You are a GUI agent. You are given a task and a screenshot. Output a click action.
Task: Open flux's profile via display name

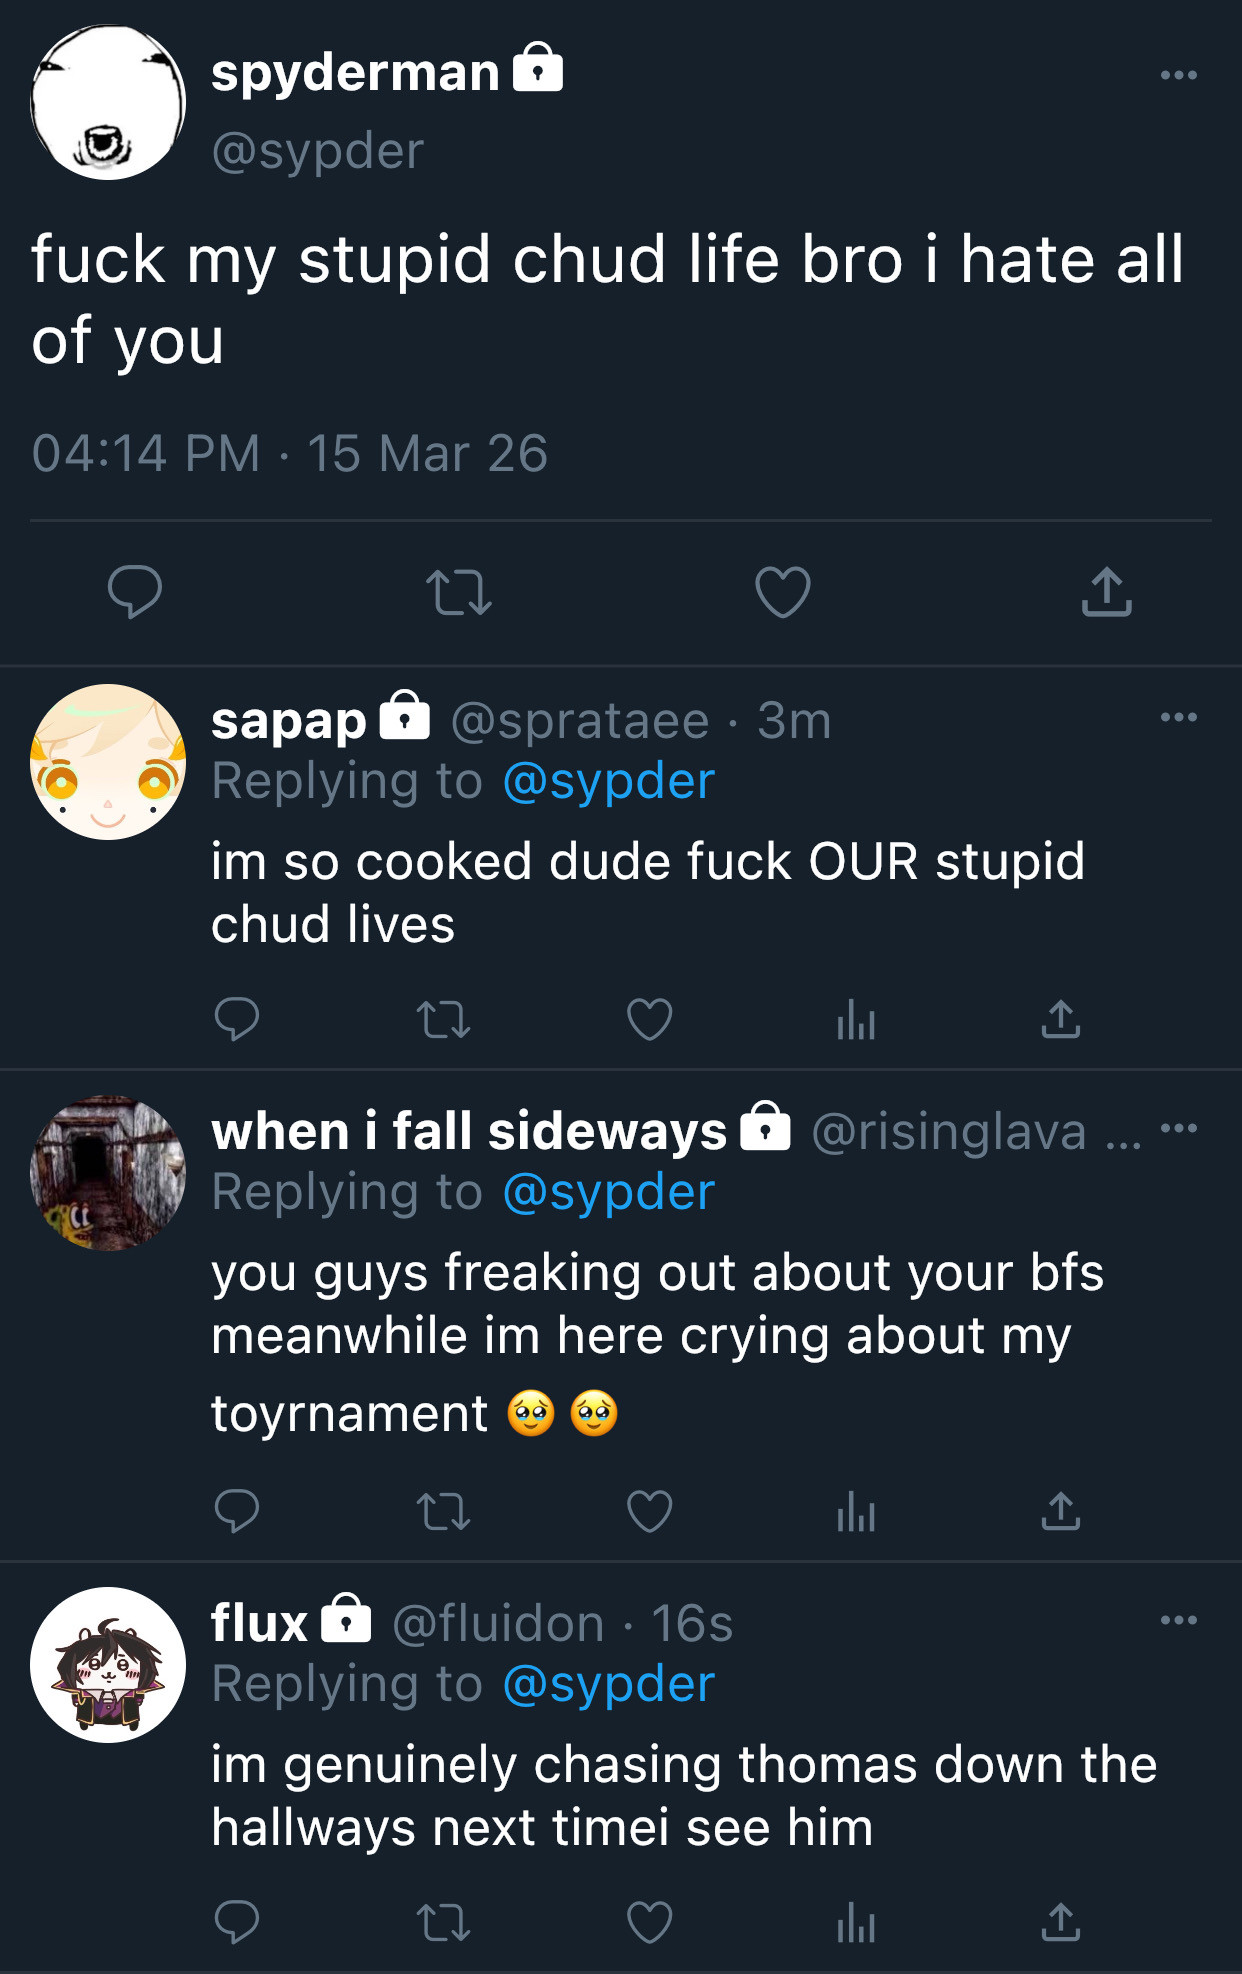pyautogui.click(x=259, y=1622)
